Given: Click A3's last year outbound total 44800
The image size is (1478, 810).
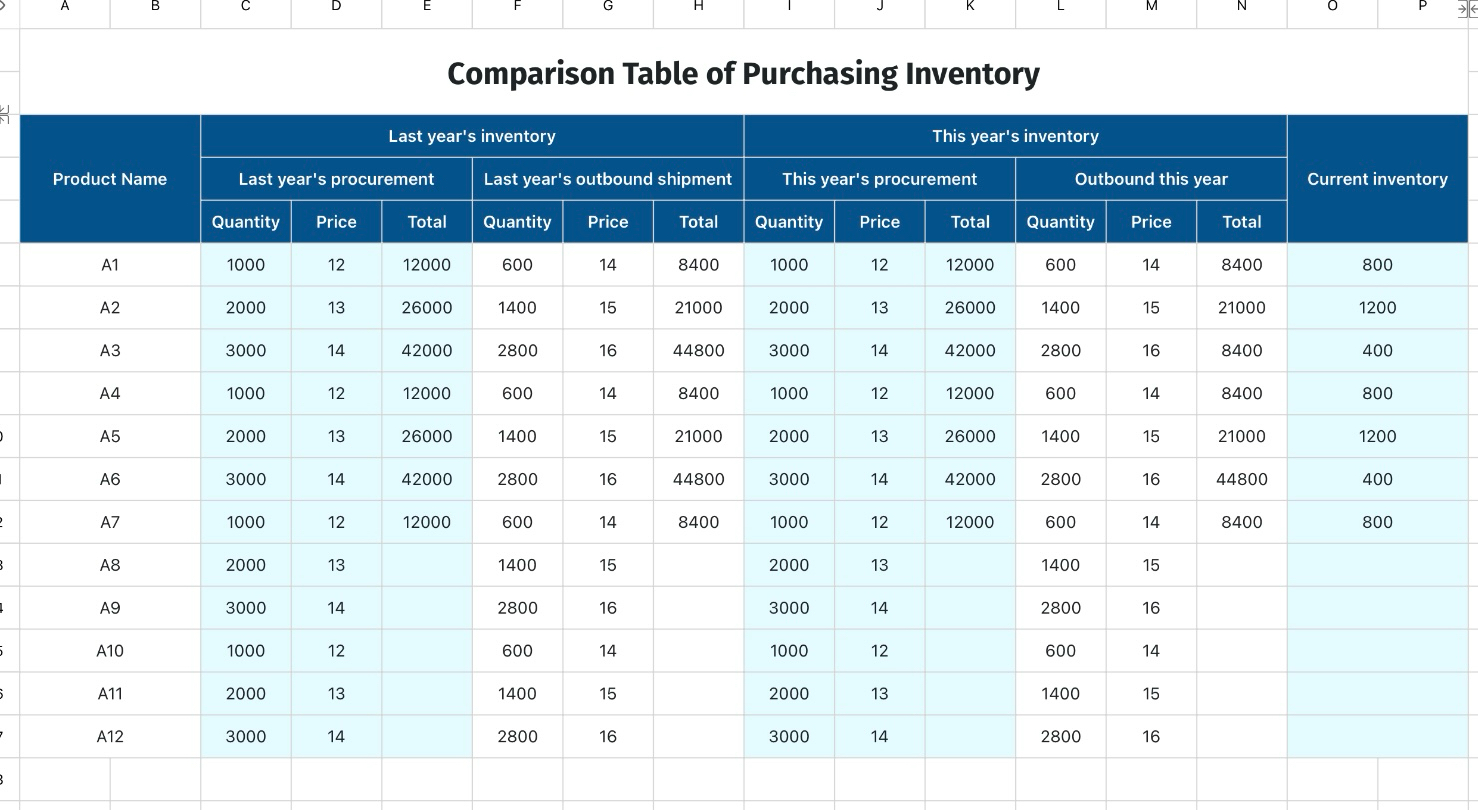Looking at the screenshot, I should pos(698,351).
